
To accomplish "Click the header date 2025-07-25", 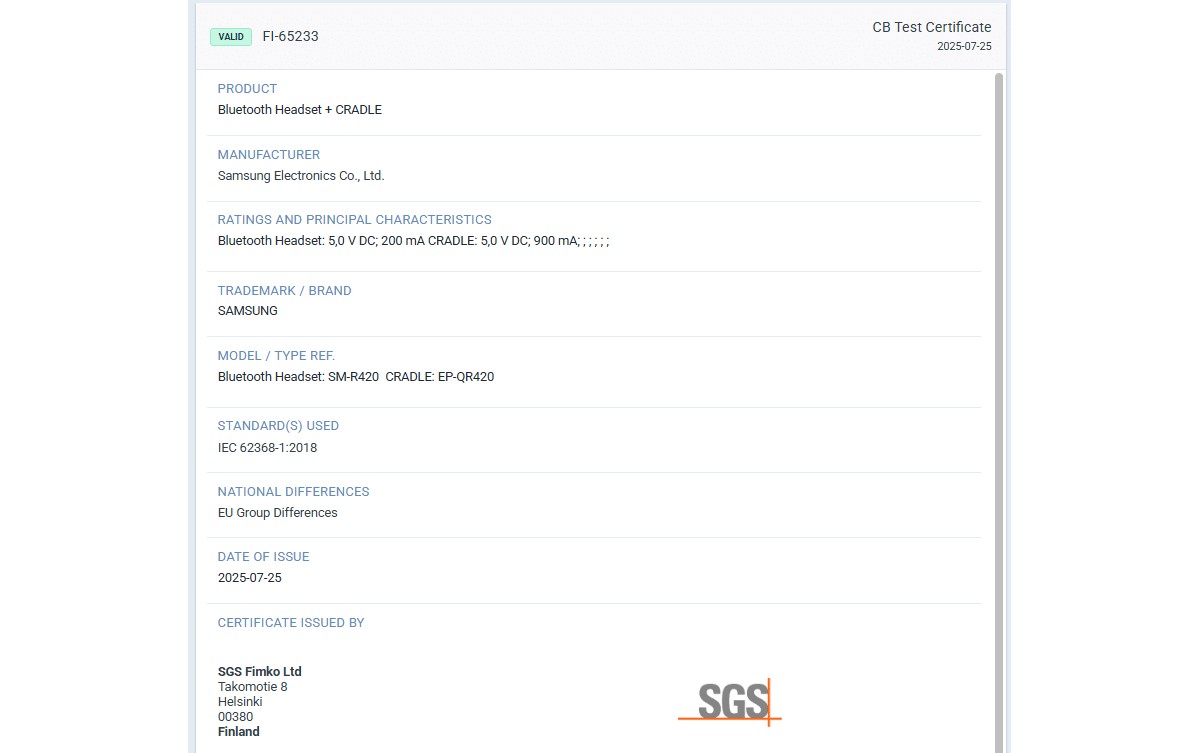I will point(964,47).
